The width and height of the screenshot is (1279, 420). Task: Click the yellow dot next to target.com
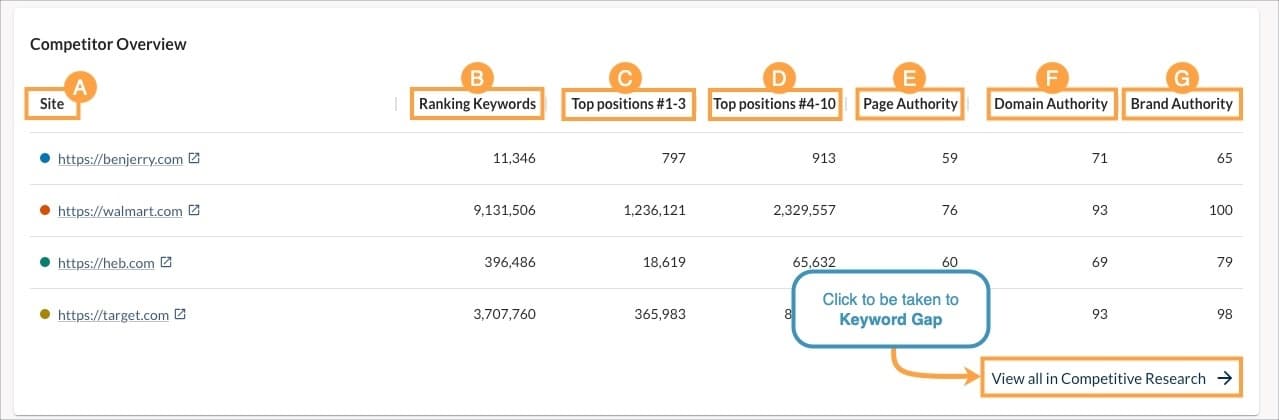[x=44, y=315]
